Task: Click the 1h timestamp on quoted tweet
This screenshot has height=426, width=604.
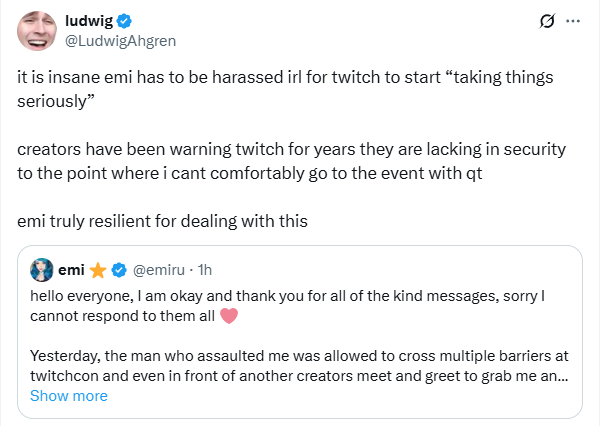Action: coord(205,270)
